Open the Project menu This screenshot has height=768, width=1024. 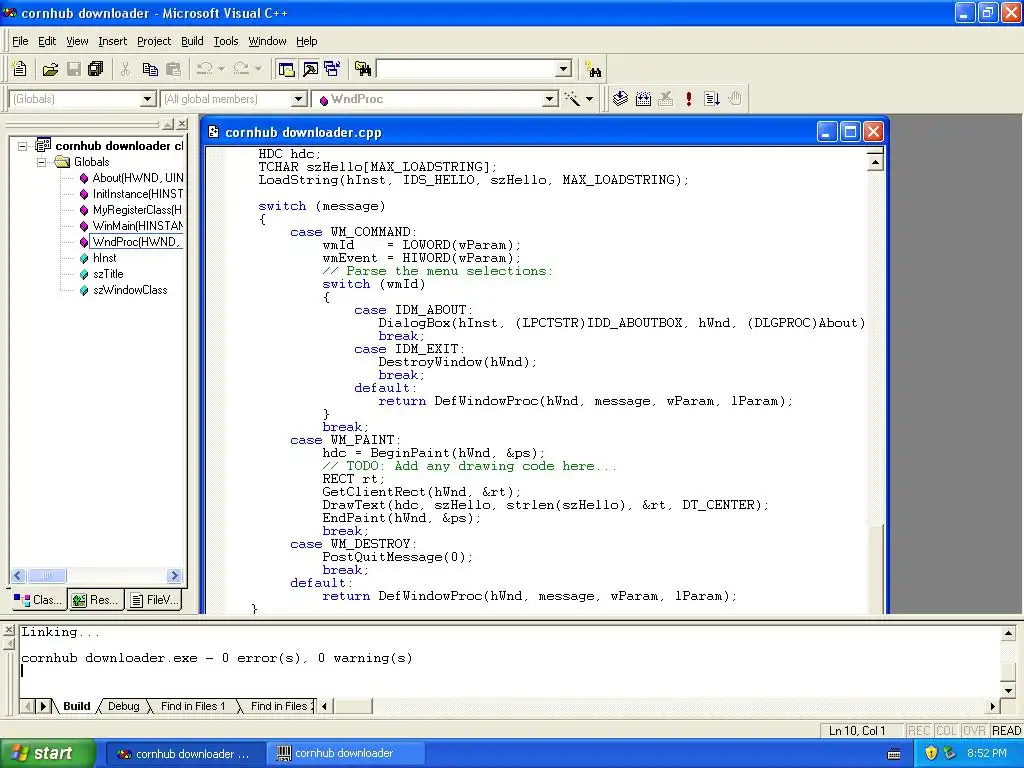tap(154, 41)
